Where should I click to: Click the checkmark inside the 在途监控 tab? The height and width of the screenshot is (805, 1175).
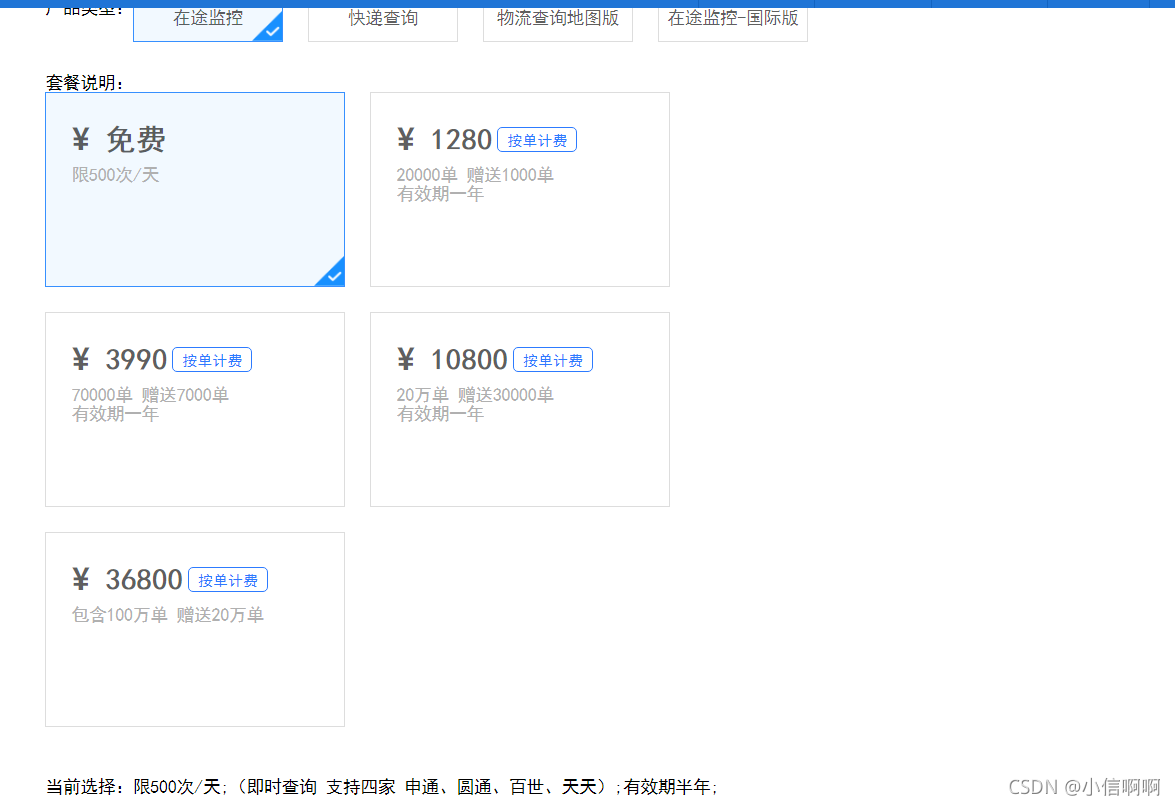(271, 31)
